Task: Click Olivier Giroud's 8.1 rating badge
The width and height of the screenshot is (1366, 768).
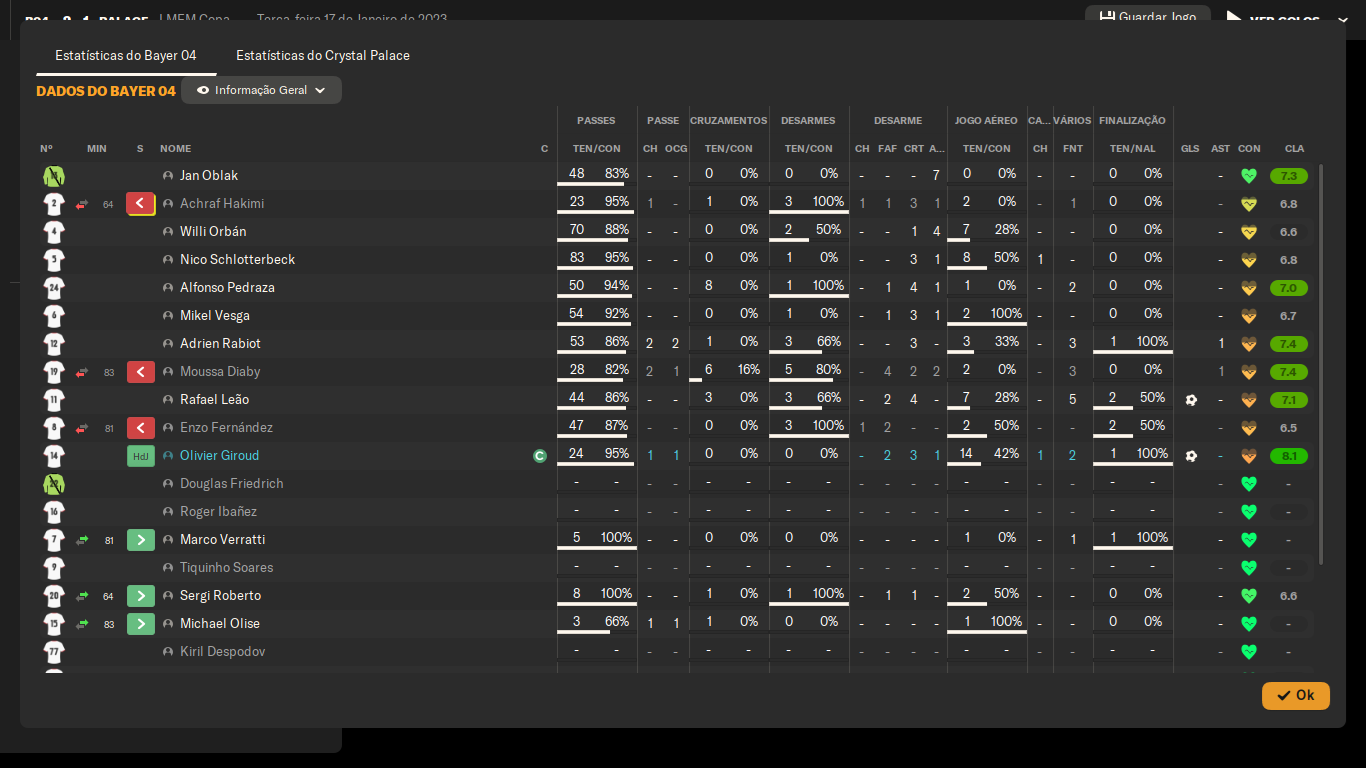Action: 1289,456
